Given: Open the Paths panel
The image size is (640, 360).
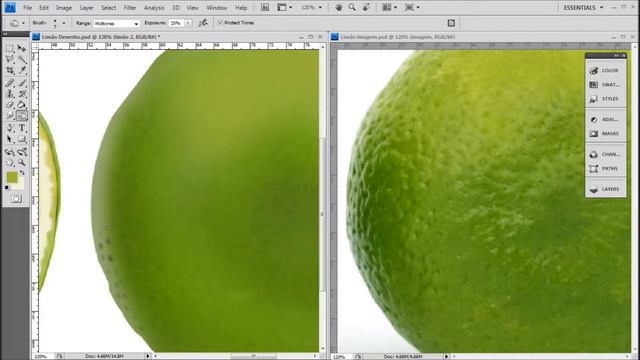Looking at the screenshot, I should [606, 168].
